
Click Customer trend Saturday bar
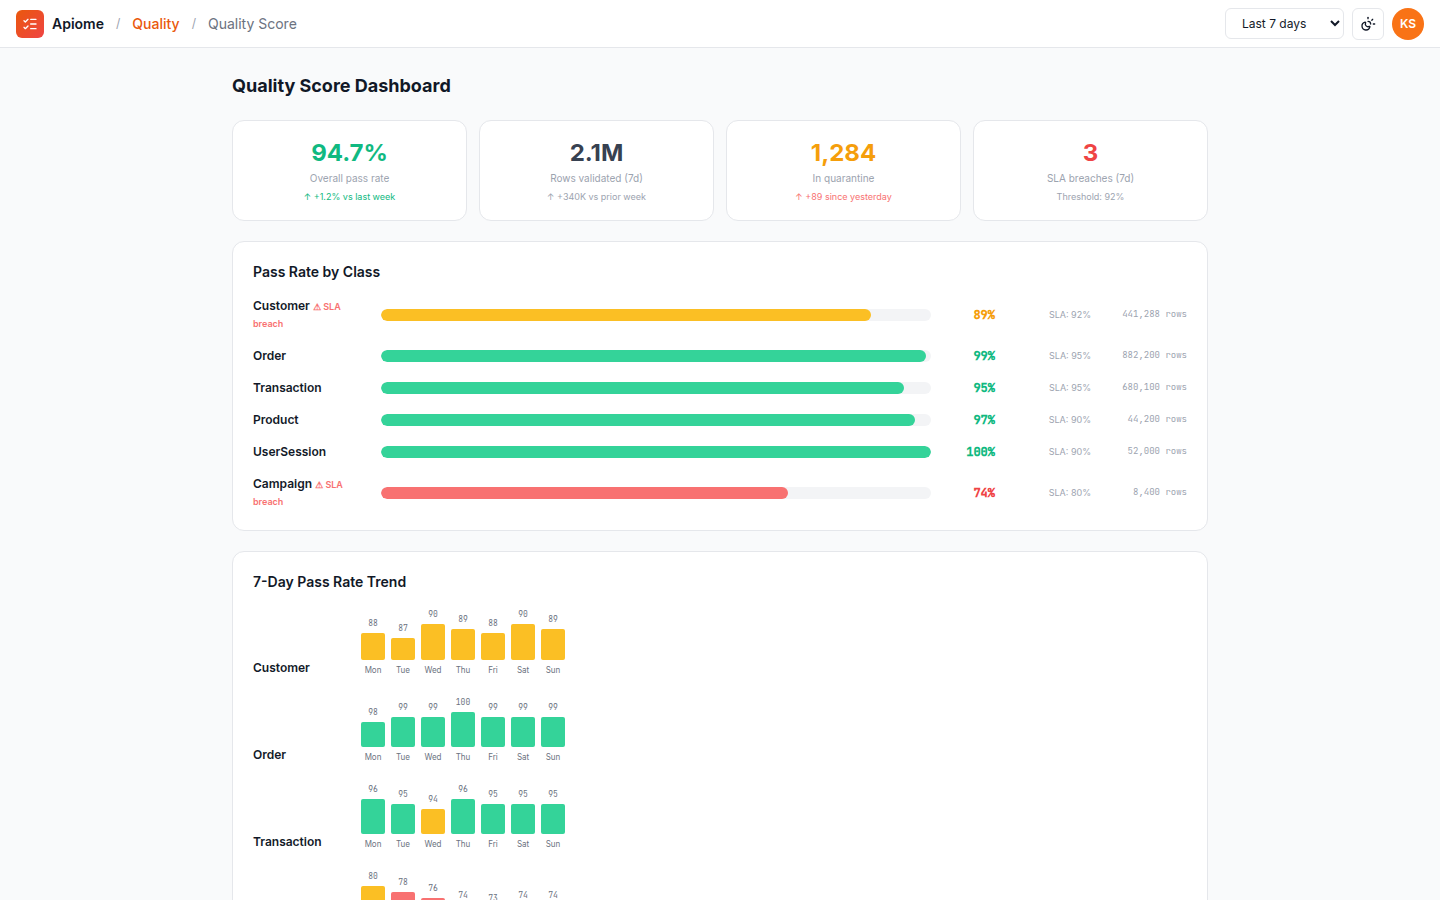[x=523, y=642]
